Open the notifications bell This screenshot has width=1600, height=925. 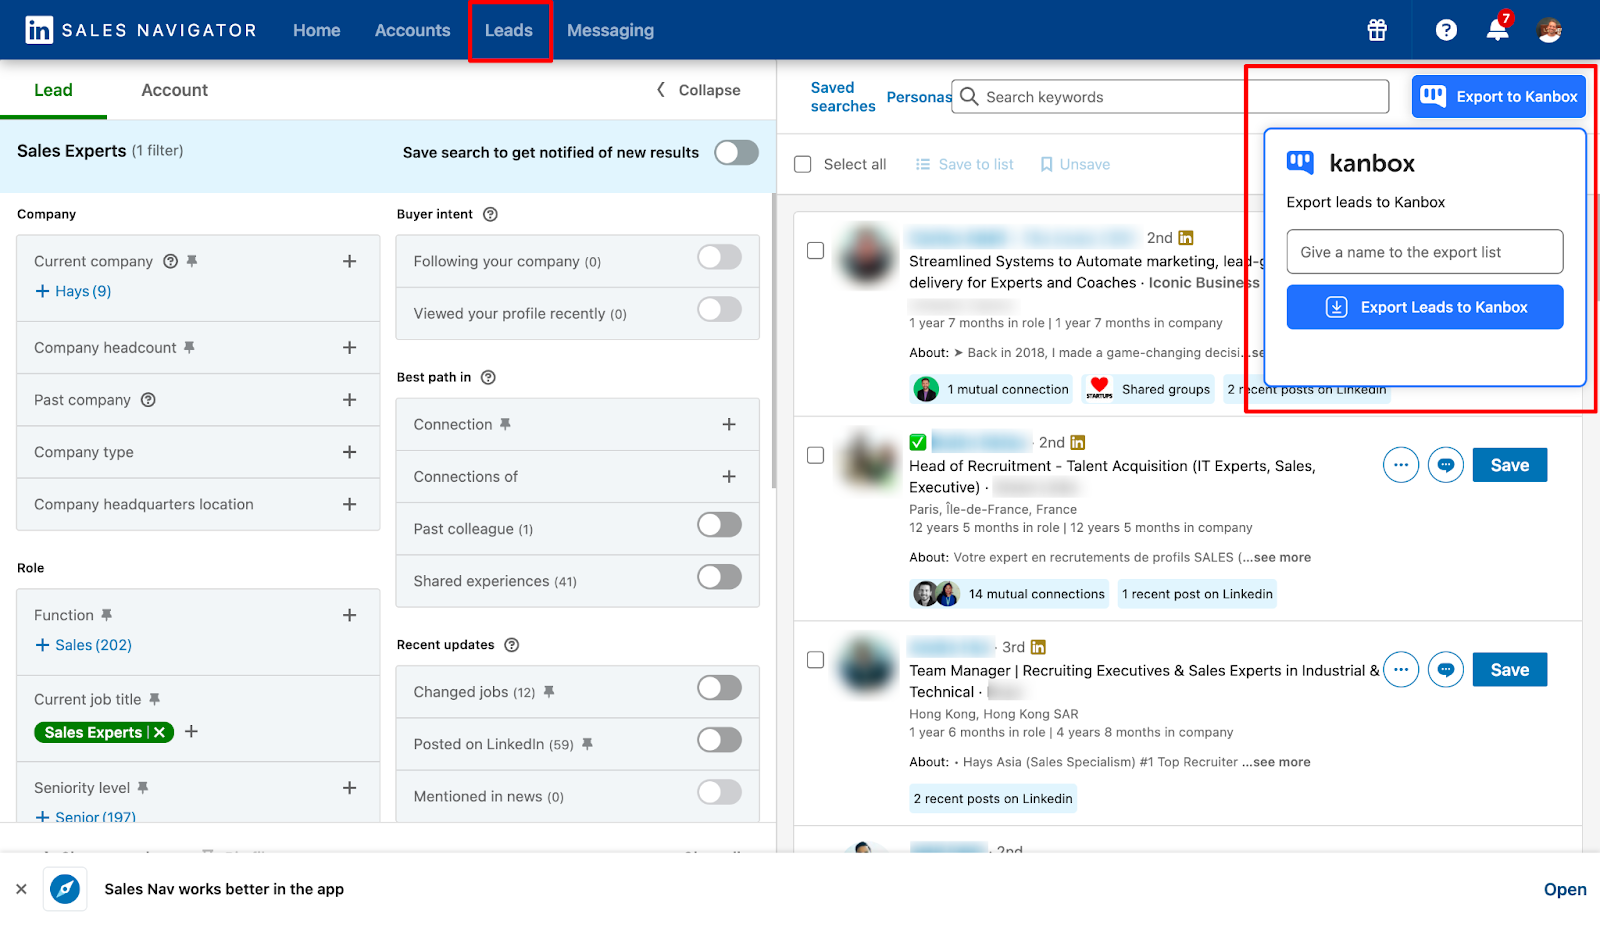[1497, 29]
